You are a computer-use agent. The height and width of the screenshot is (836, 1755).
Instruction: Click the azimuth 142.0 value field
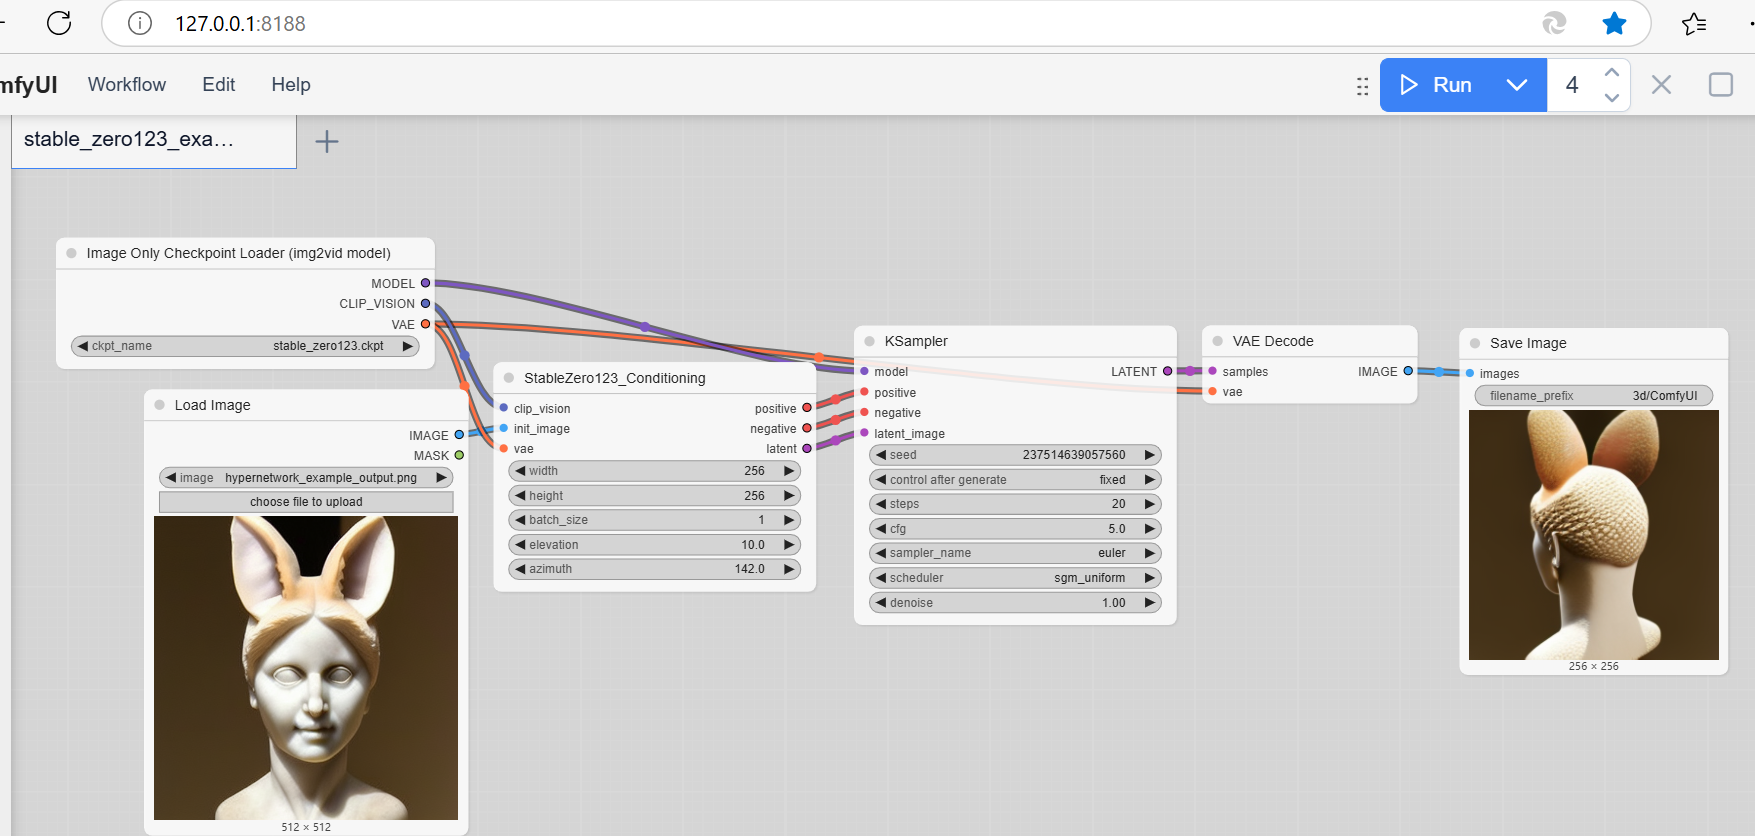tap(655, 569)
